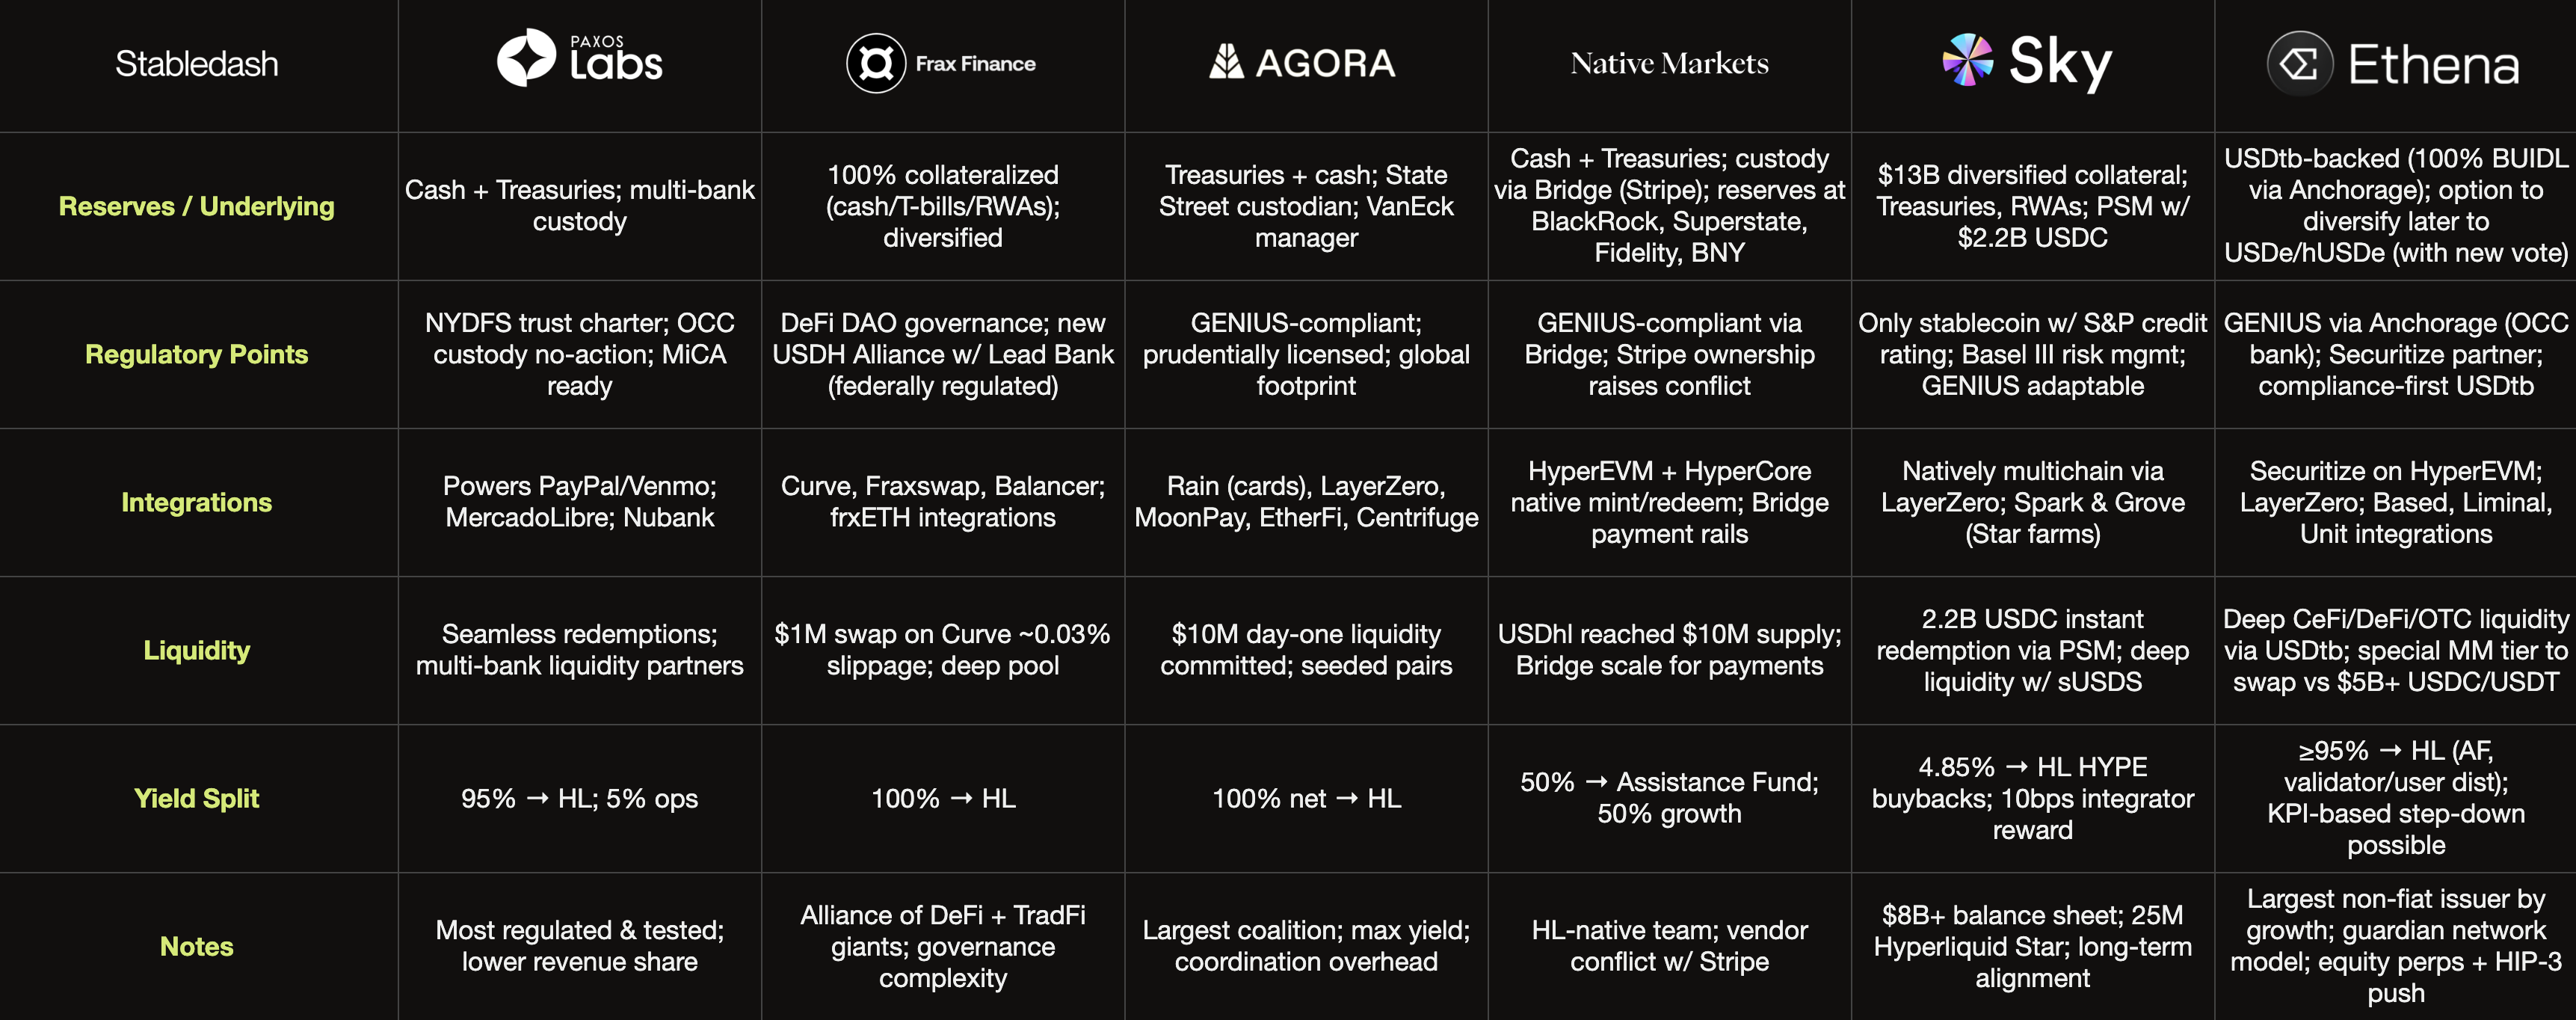This screenshot has width=2576, height=1020.
Task: Click the Agora triangle logo icon
Action: click(x=1226, y=62)
